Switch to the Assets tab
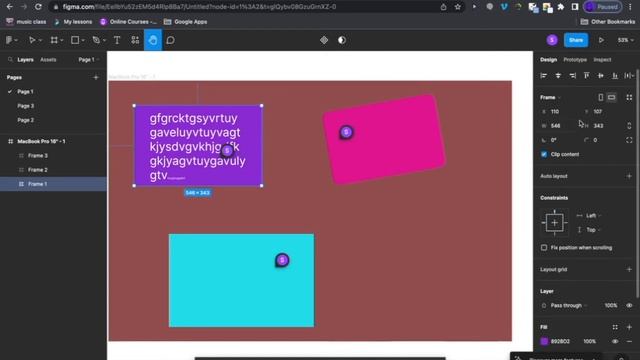The width and height of the screenshot is (640, 360). 48,60
